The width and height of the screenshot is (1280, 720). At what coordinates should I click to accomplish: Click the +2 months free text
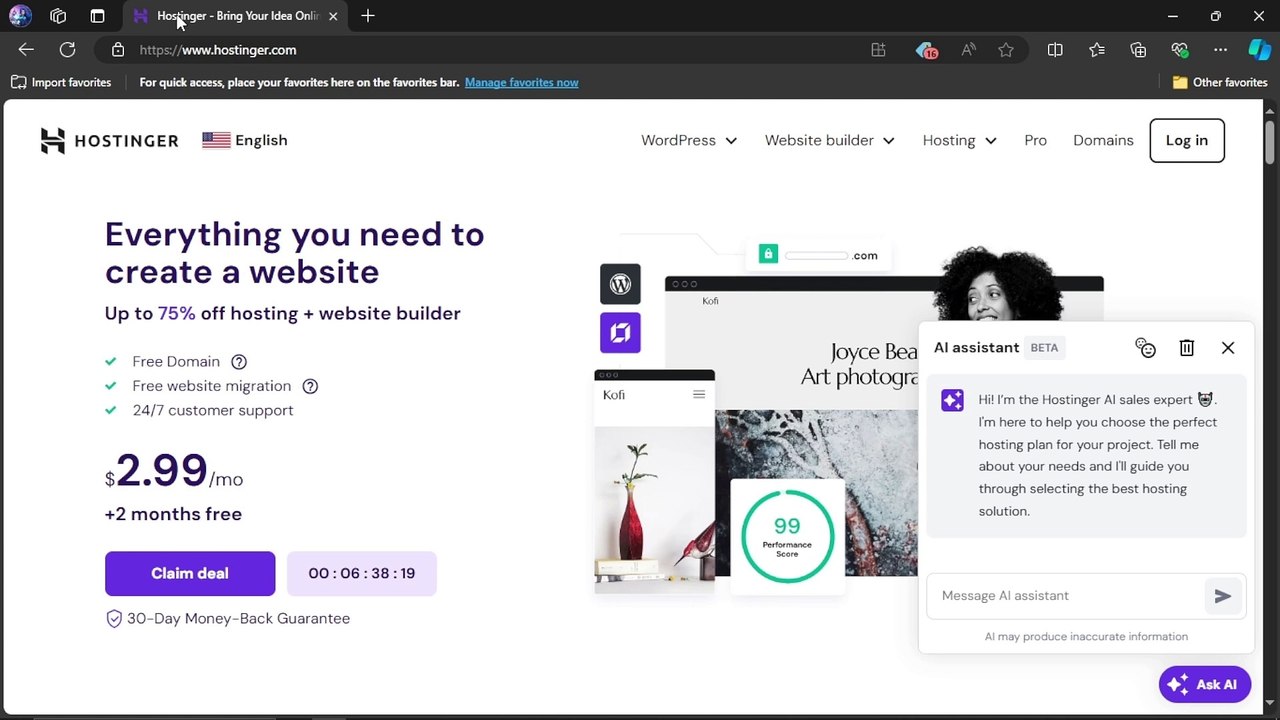(173, 514)
